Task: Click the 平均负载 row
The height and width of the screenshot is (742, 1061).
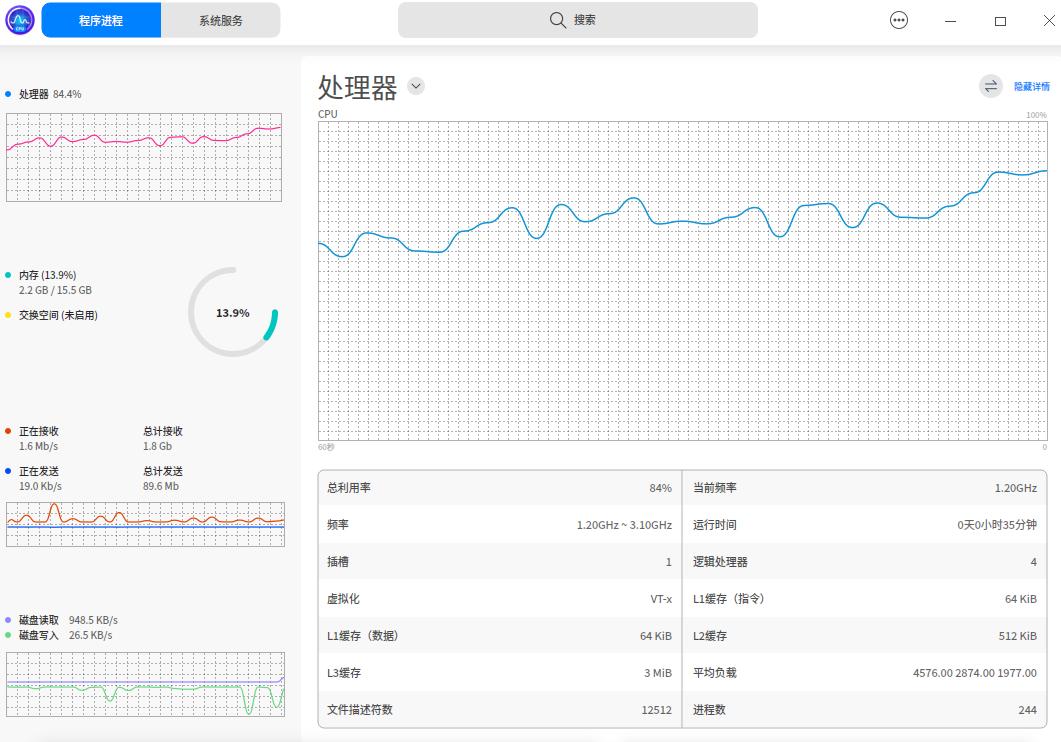Action: [x=864, y=673]
